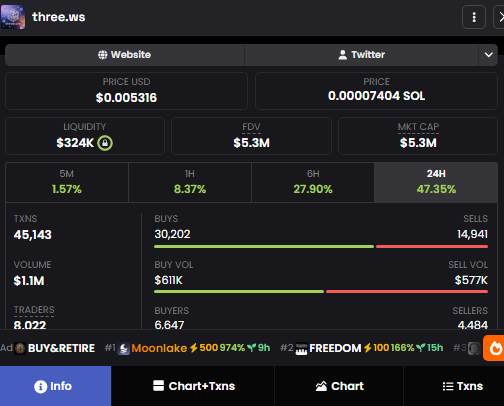Select the 6H timeframe tab

[x=313, y=182]
